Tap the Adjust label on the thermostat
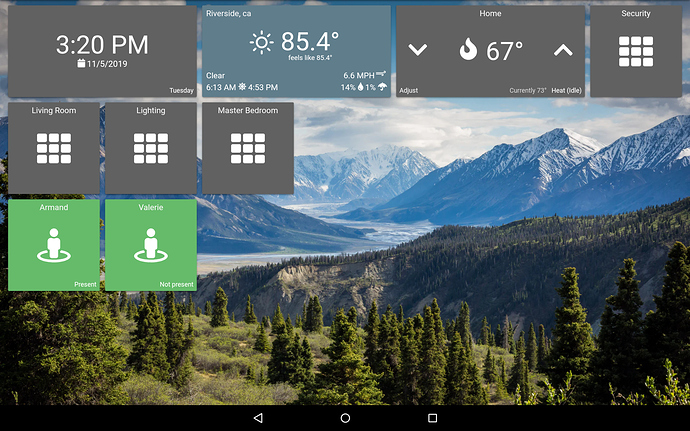 pos(409,90)
